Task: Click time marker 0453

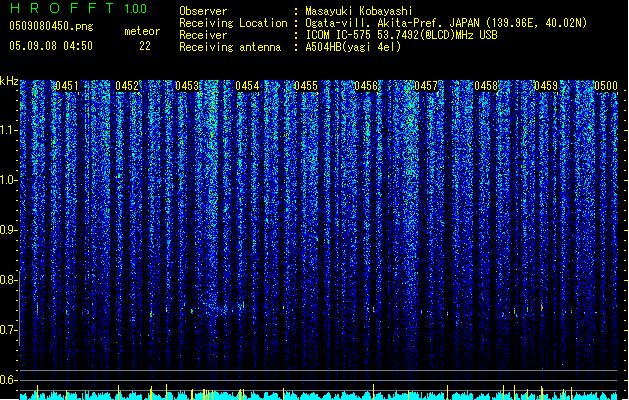Action: 187,86
